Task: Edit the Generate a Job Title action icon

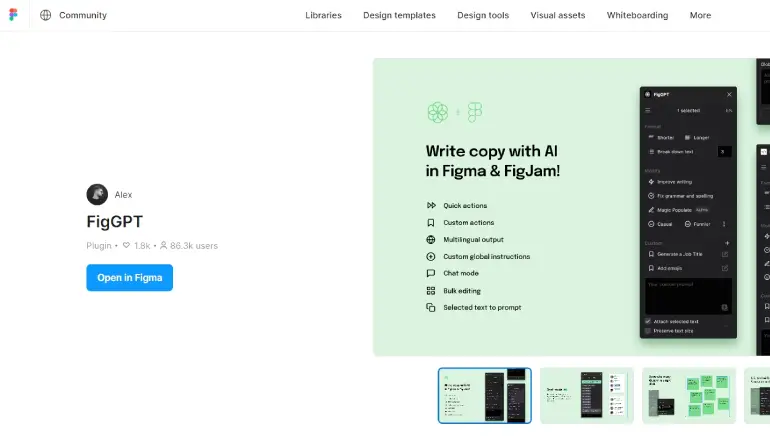Action: pos(725,254)
